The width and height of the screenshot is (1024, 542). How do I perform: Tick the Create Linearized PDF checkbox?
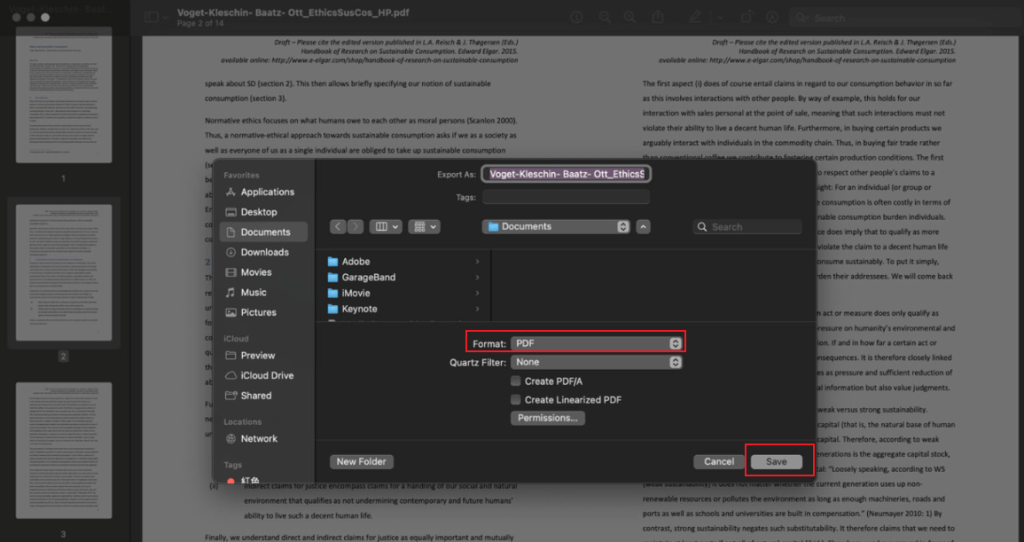pos(516,399)
